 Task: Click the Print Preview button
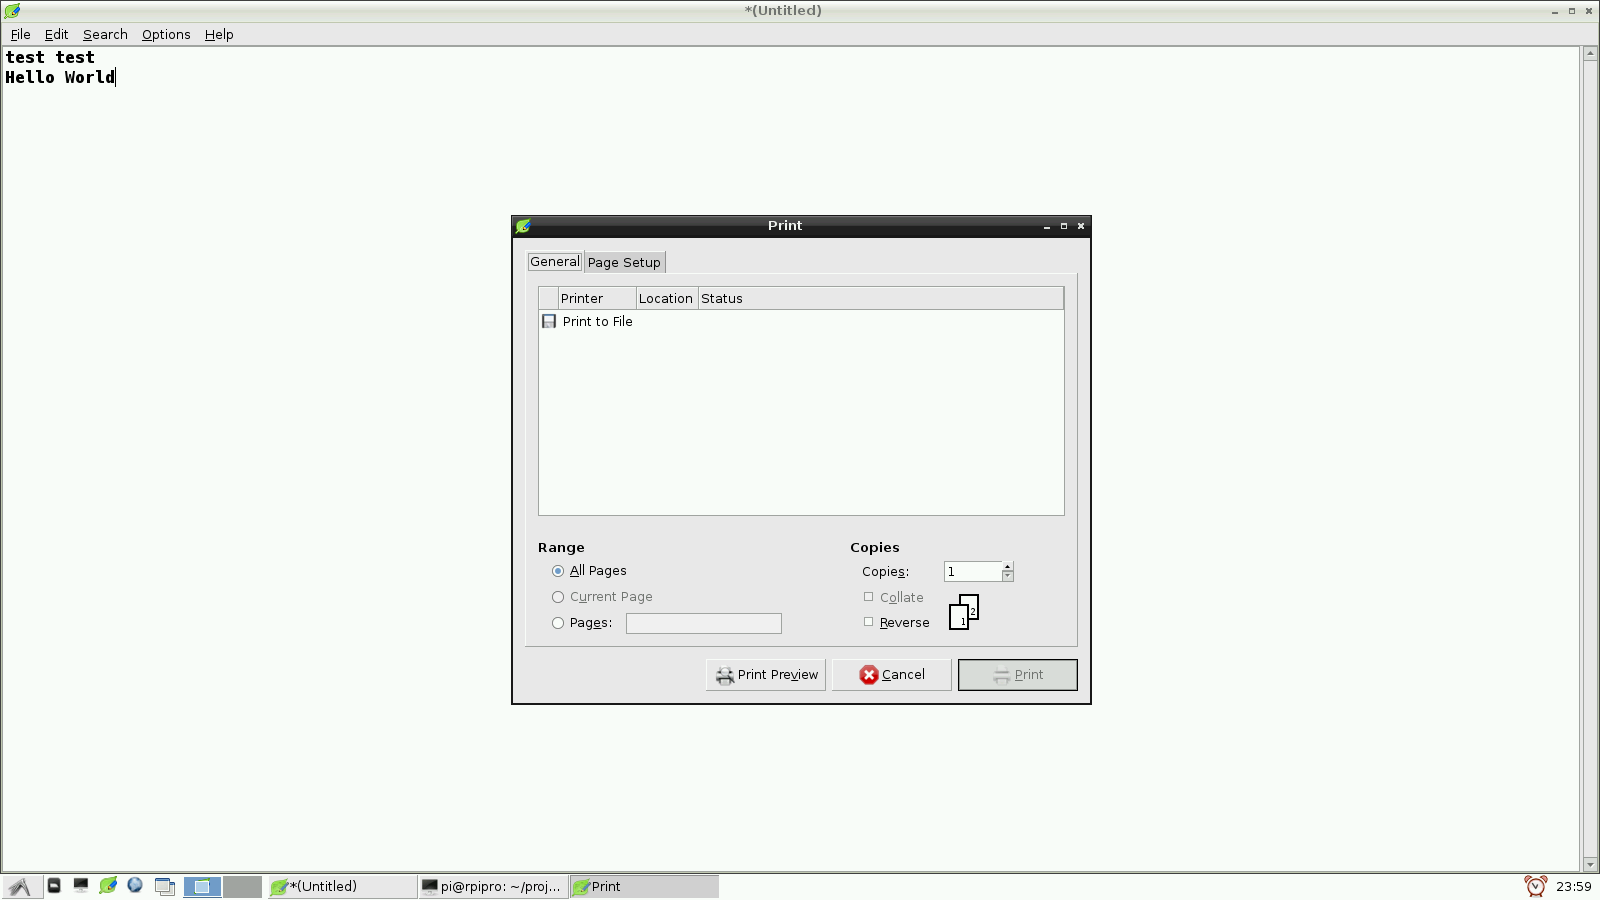765,674
